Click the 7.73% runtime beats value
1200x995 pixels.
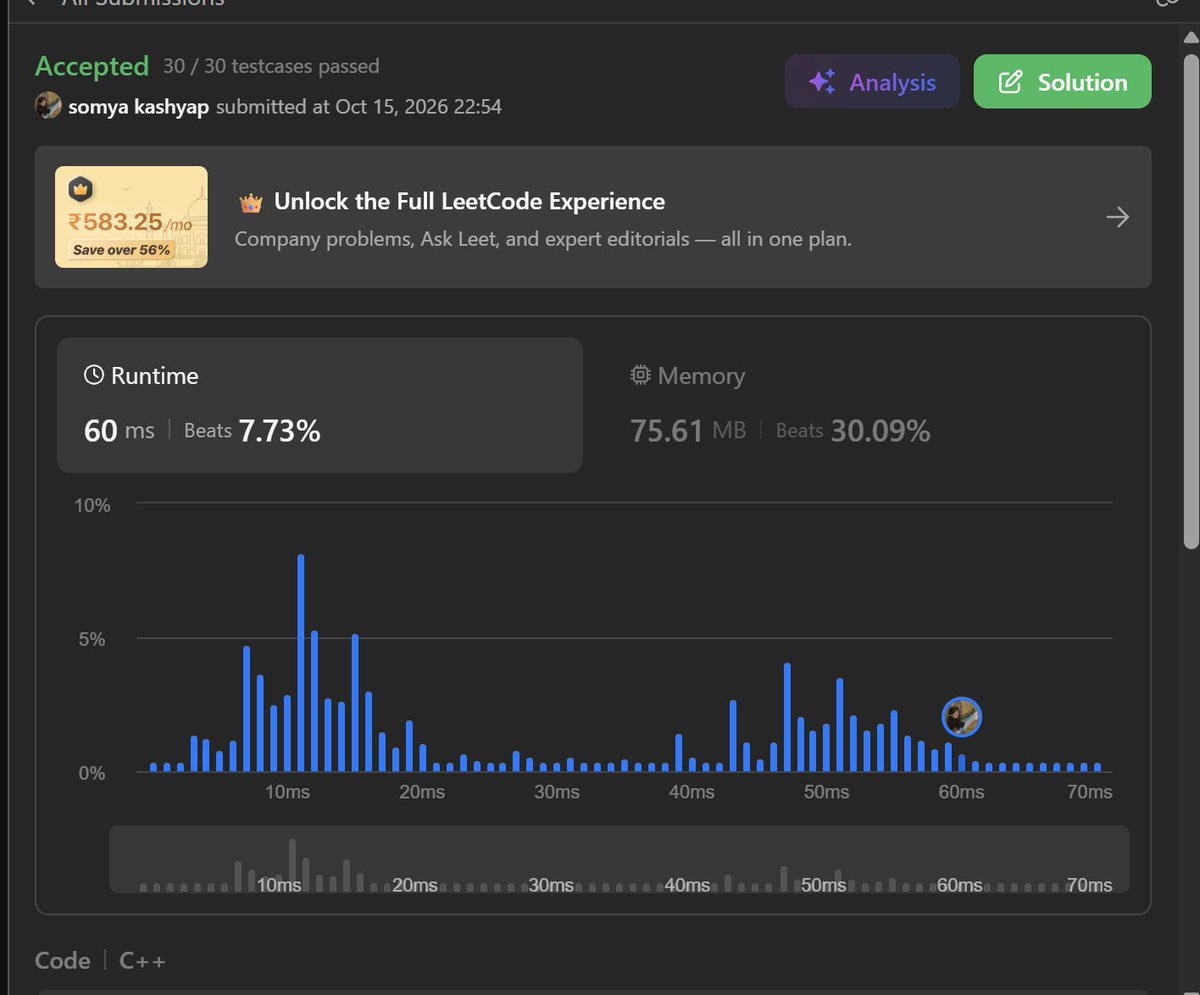tap(279, 431)
